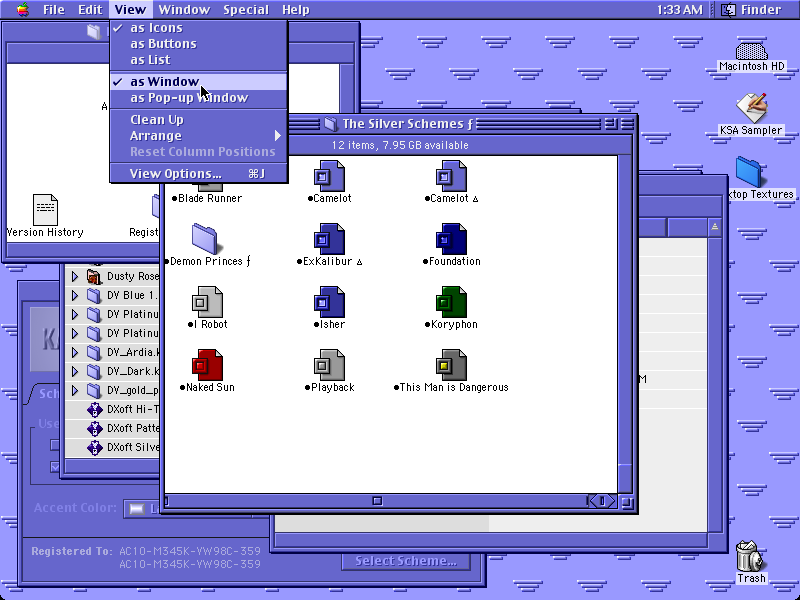Expand the DV_Dark folder disclosure triangle
Screen dimensions: 800x600
[74, 371]
